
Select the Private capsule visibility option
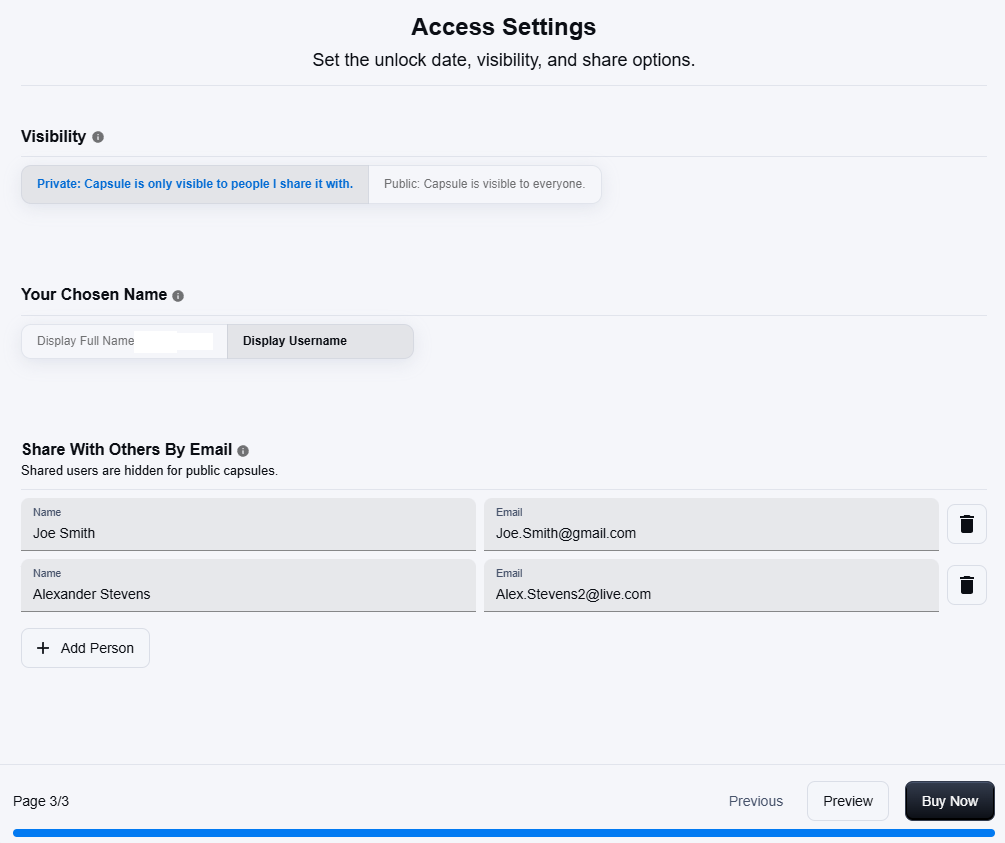click(x=195, y=185)
